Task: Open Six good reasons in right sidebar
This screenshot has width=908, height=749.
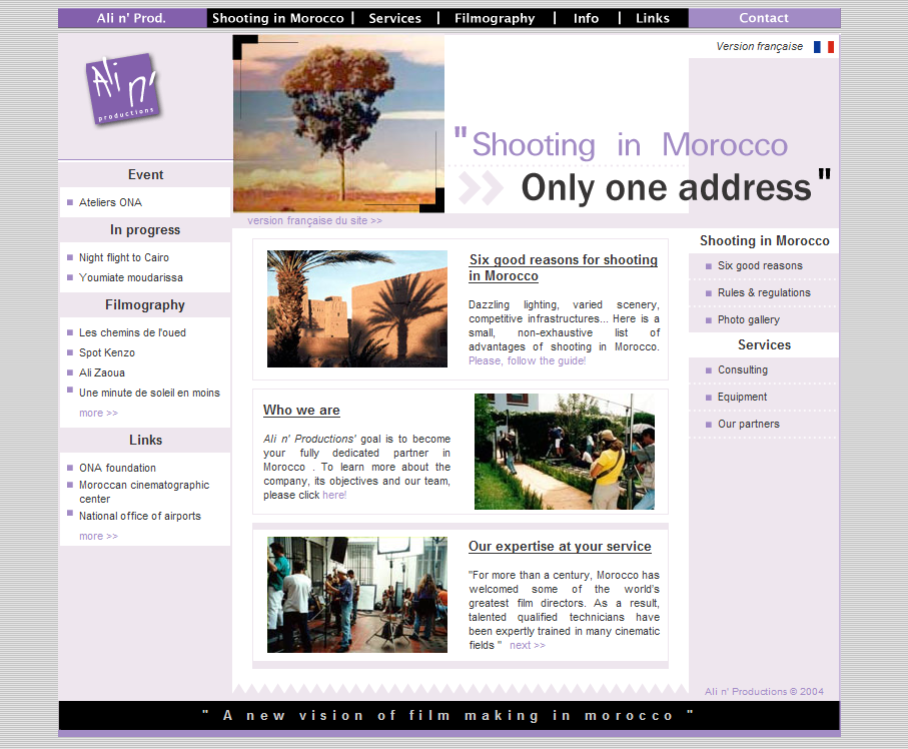Action: tap(759, 266)
